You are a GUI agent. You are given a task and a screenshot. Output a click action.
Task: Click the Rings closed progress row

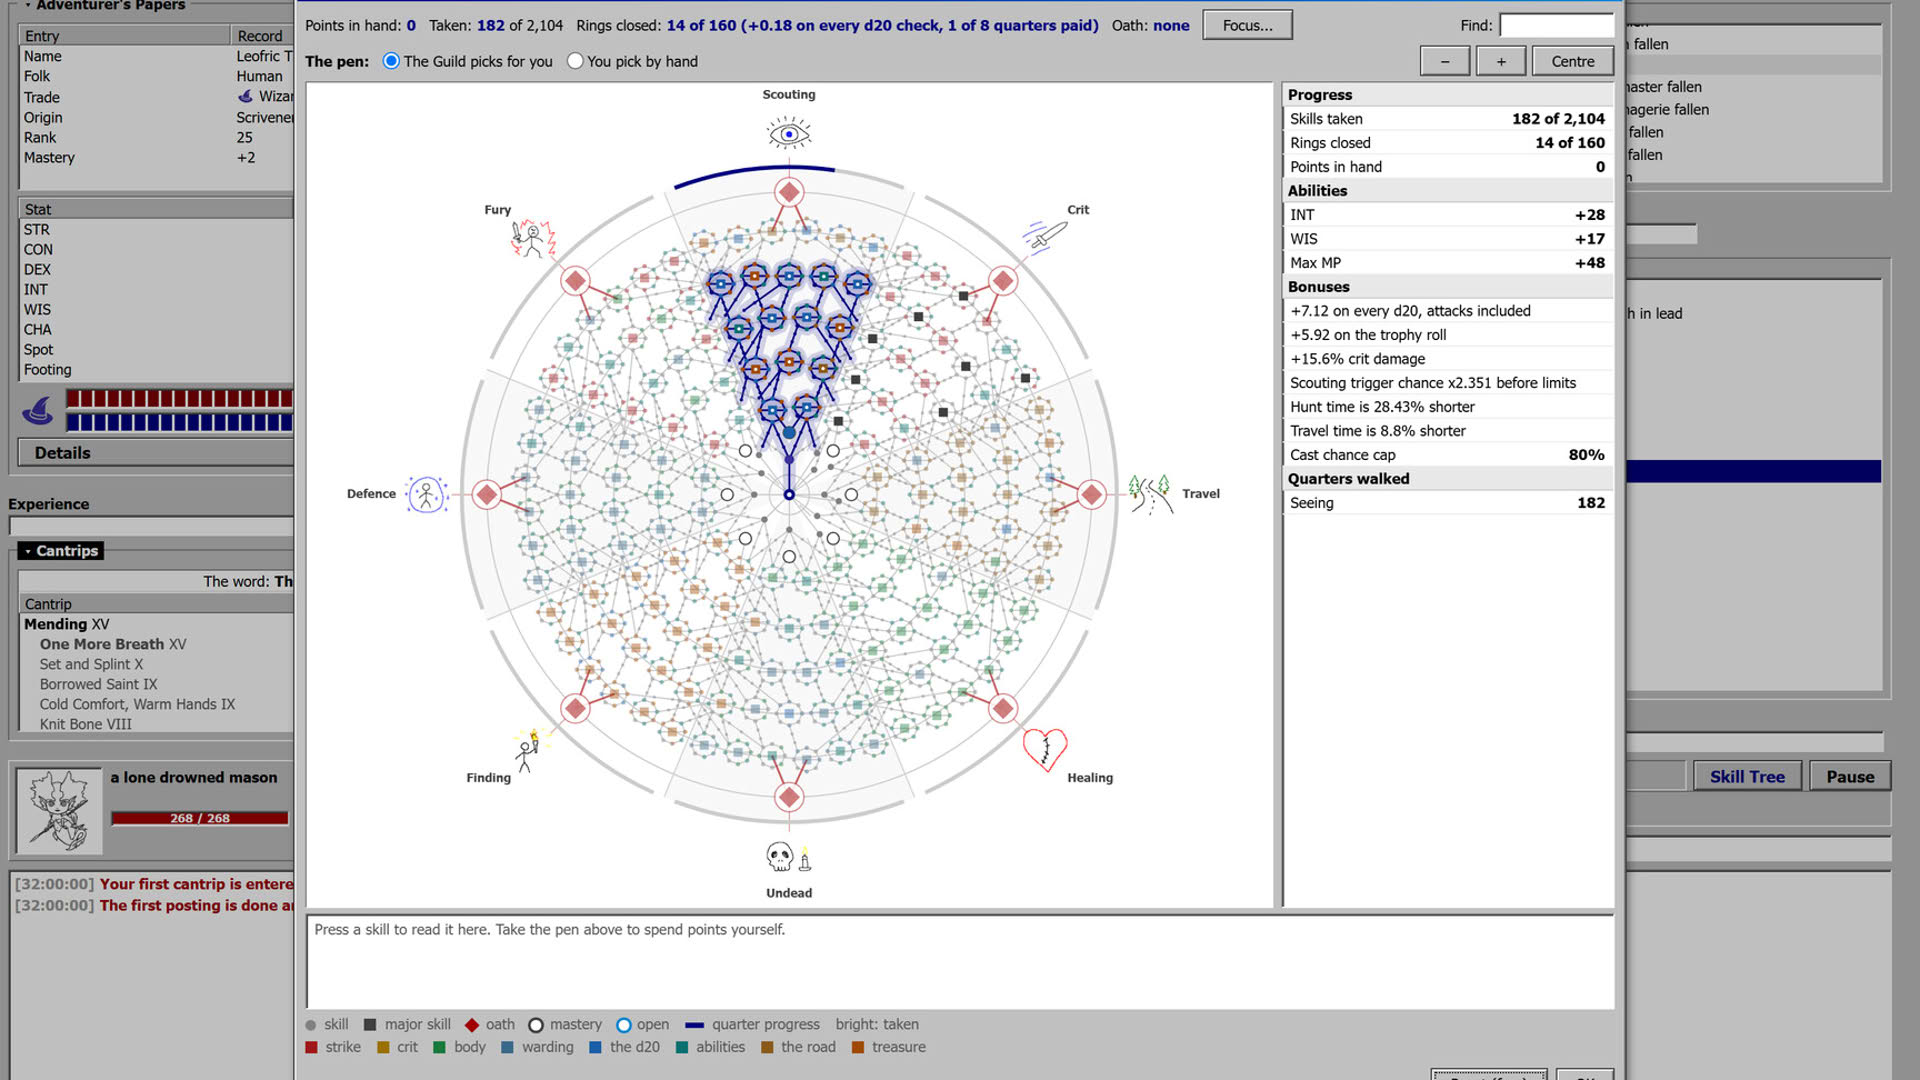(1447, 143)
